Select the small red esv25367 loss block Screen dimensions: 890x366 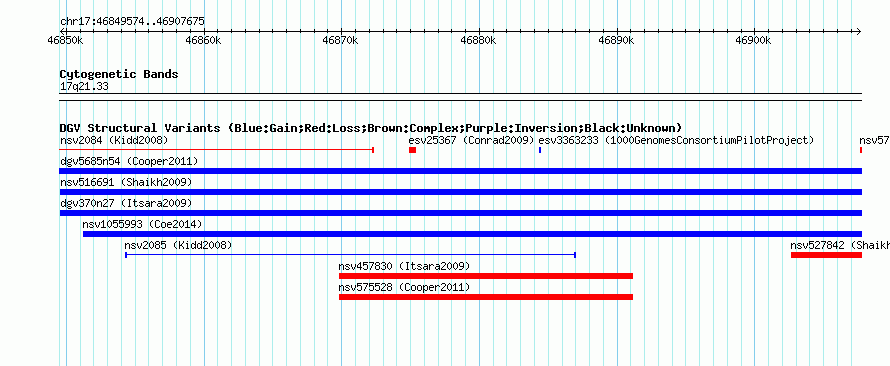click(412, 150)
